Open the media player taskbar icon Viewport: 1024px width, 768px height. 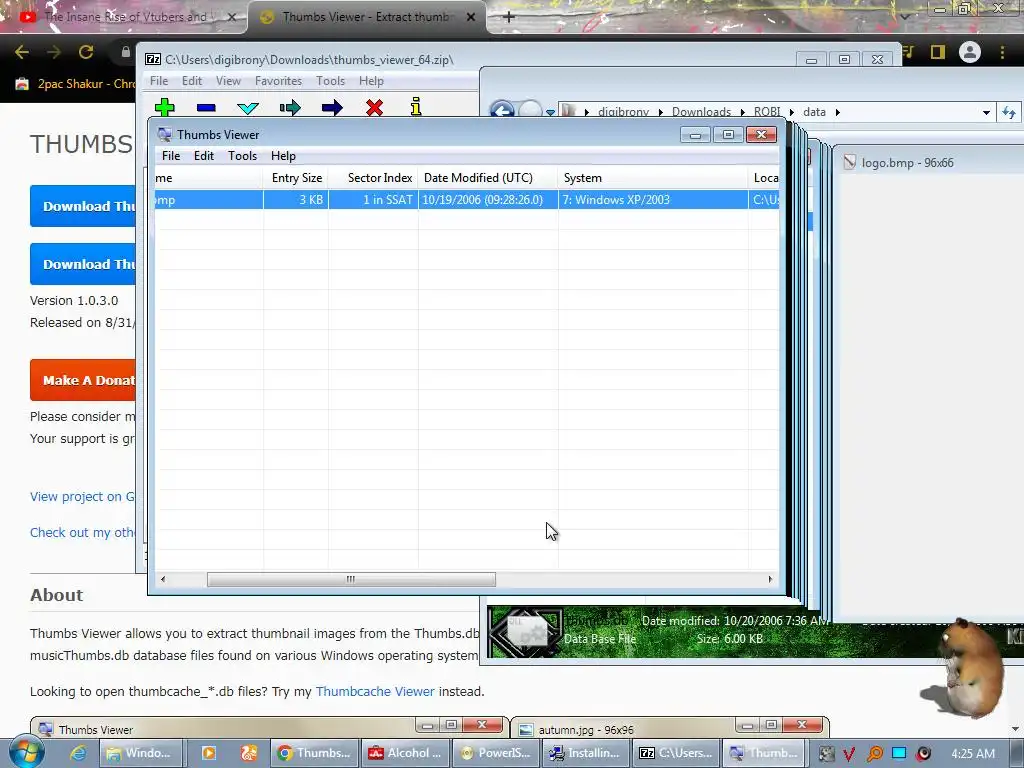209,753
